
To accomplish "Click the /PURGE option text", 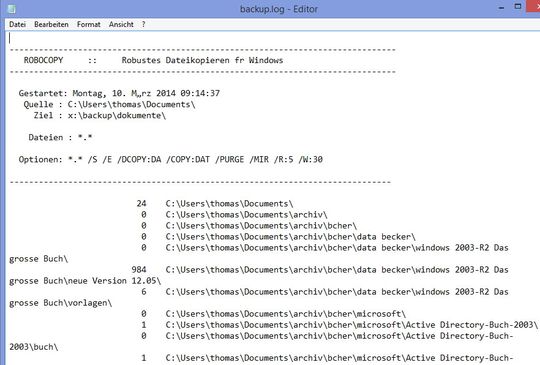I will coord(230,159).
